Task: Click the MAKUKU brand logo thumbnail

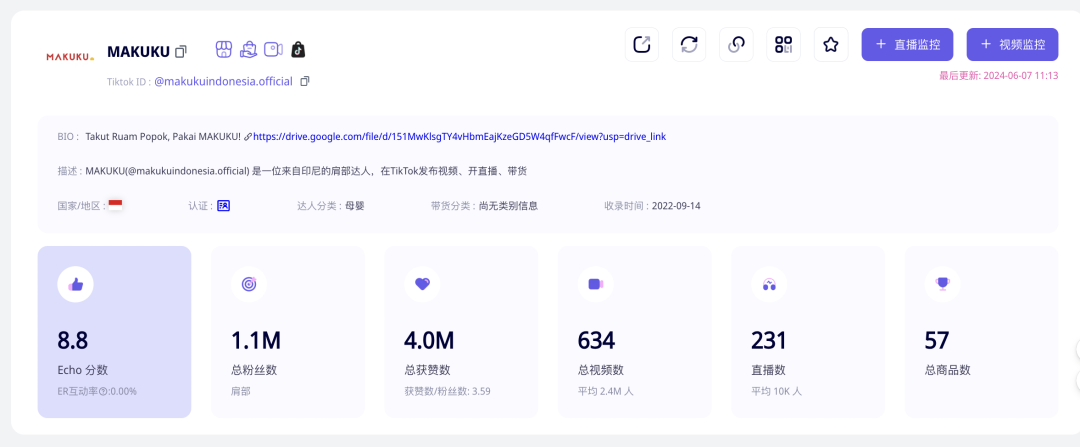Action: (x=70, y=57)
